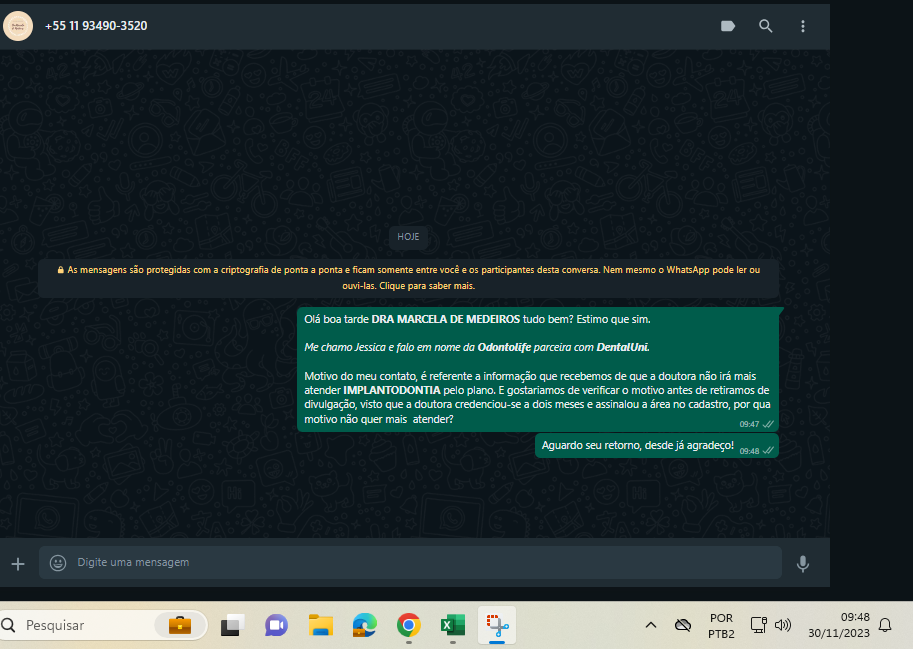The width and height of the screenshot is (913, 649).
Task: Expand the hidden system tray icons
Action: (651, 625)
